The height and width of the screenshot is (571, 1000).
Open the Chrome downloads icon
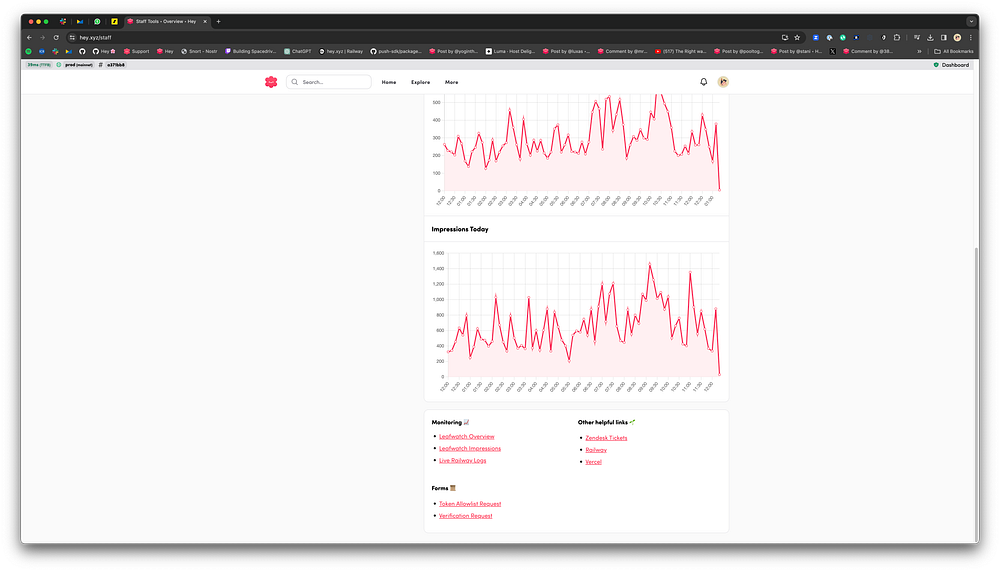930,38
